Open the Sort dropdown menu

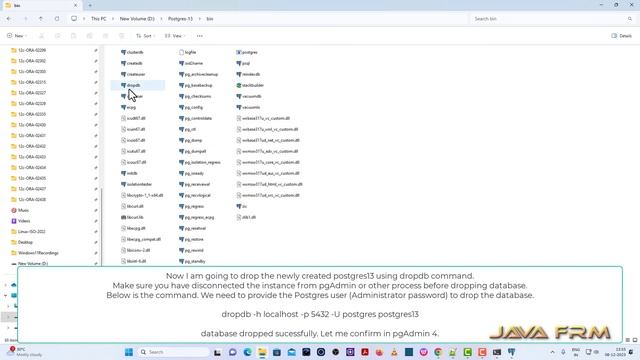click(145, 36)
